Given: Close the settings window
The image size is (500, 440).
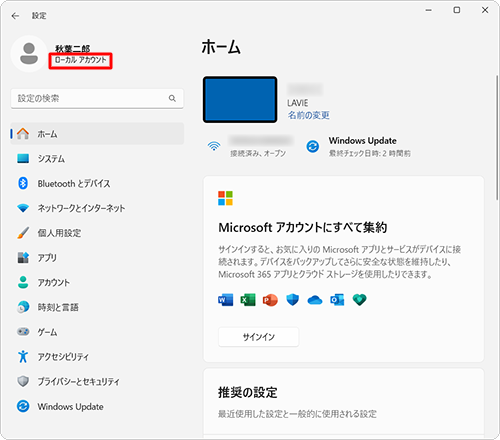Looking at the screenshot, I should point(485,10).
